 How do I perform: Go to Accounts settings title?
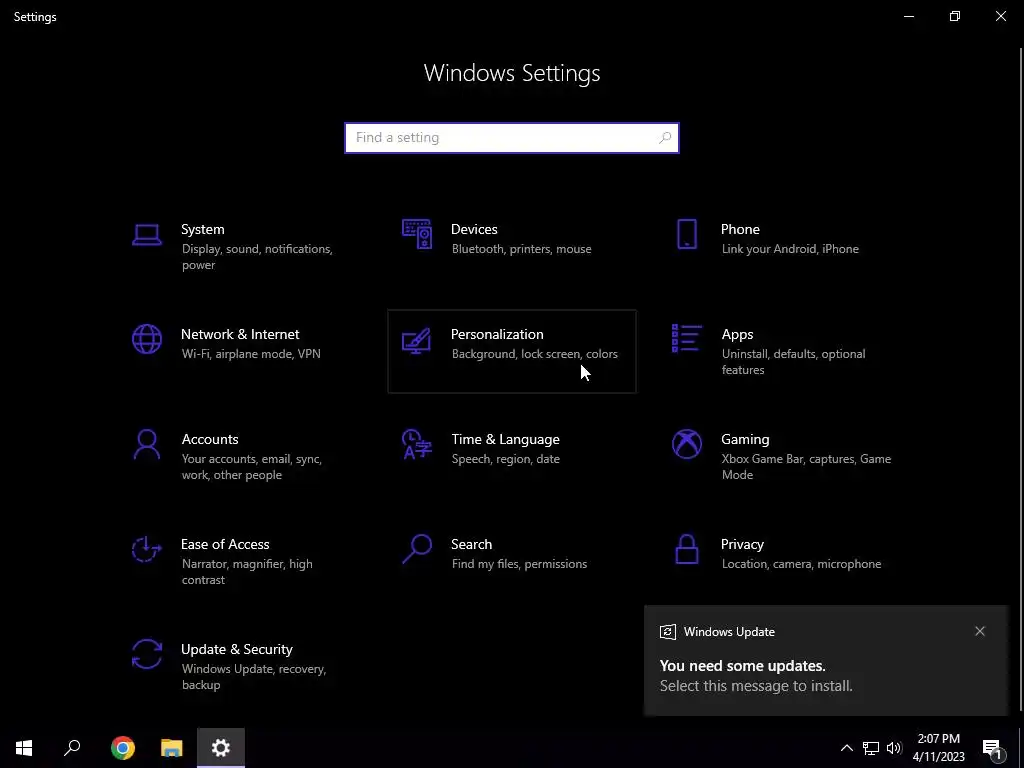(x=210, y=440)
